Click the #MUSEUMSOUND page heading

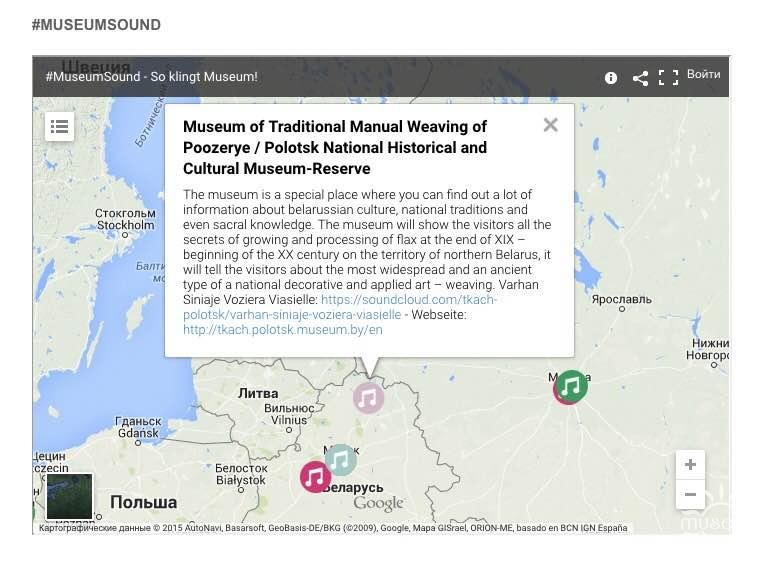click(96, 25)
